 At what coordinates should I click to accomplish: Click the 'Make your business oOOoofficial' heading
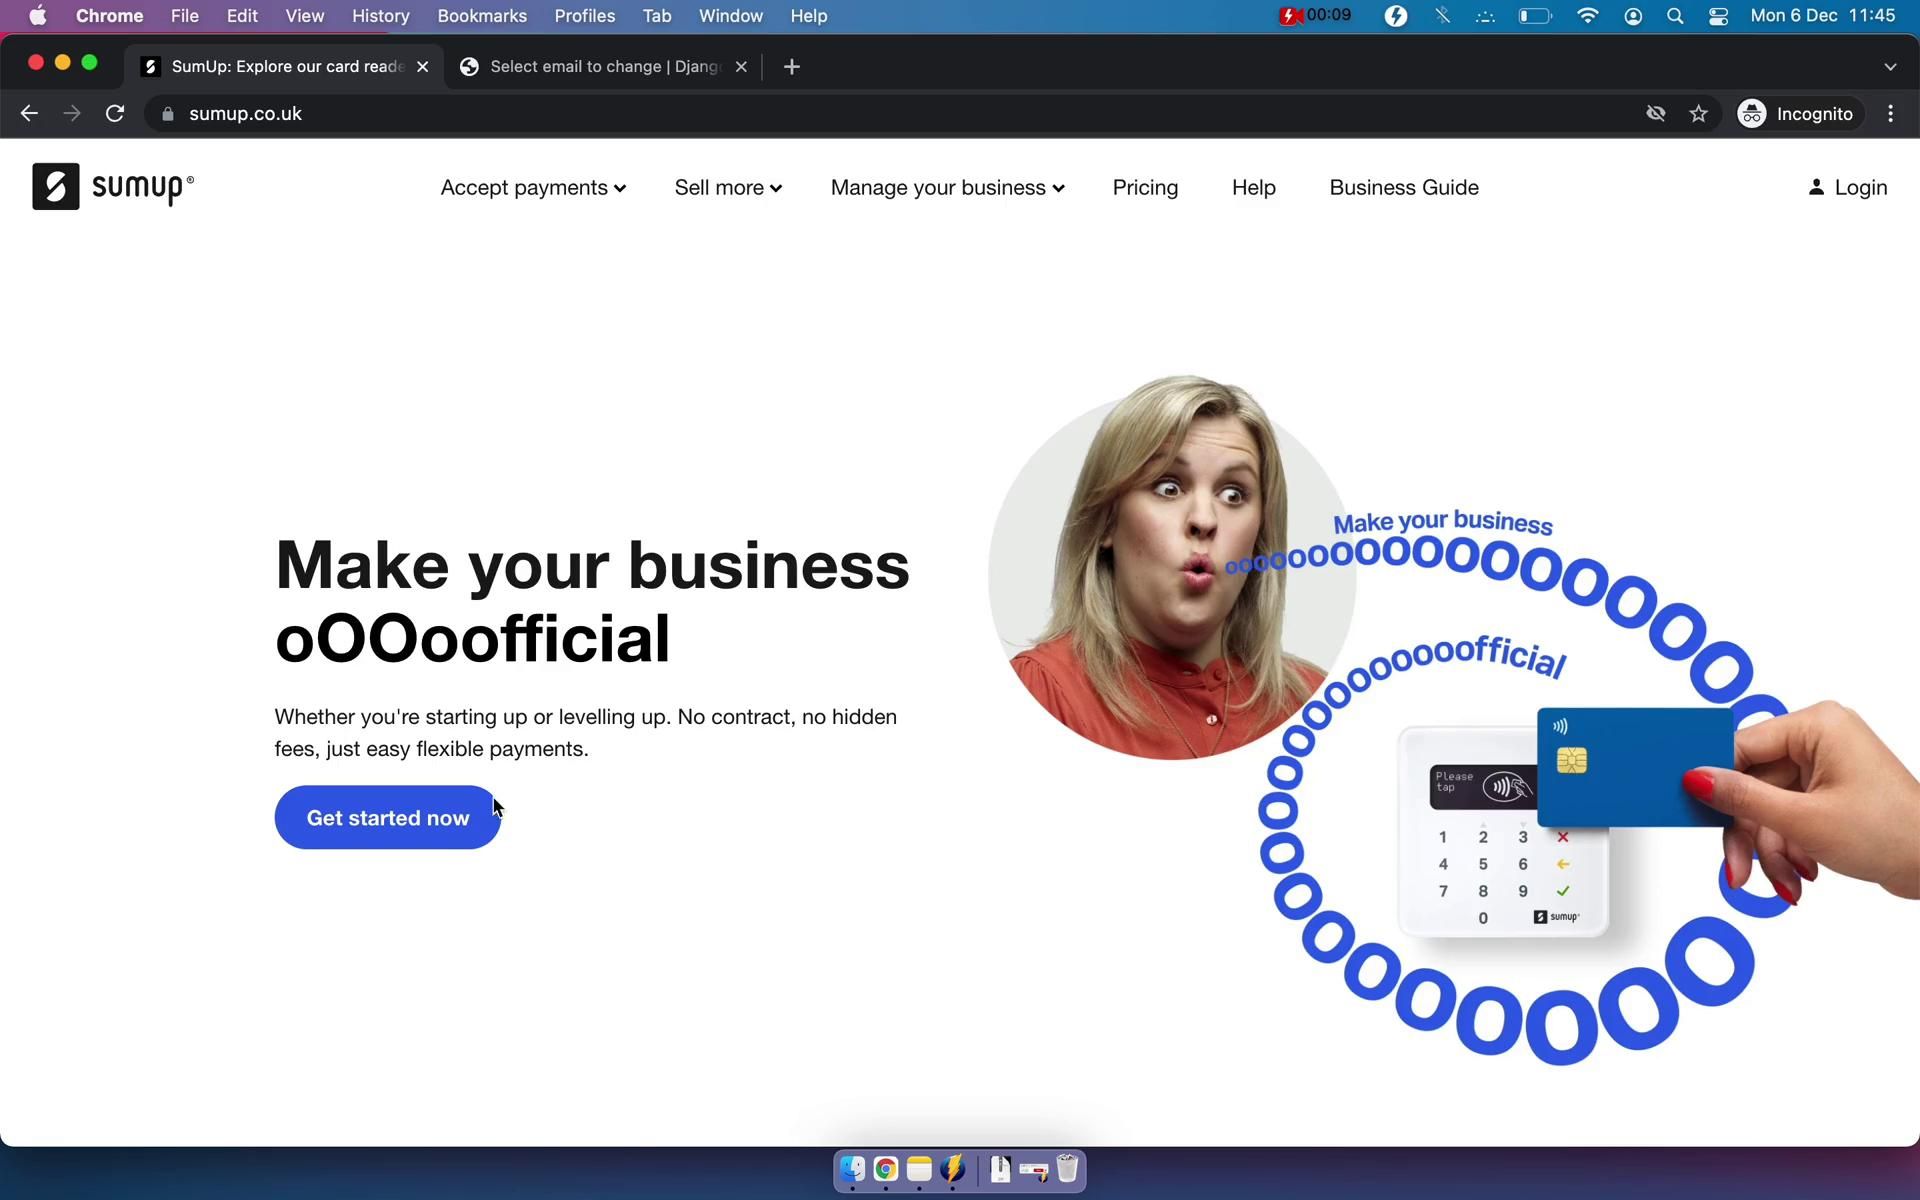tap(592, 602)
